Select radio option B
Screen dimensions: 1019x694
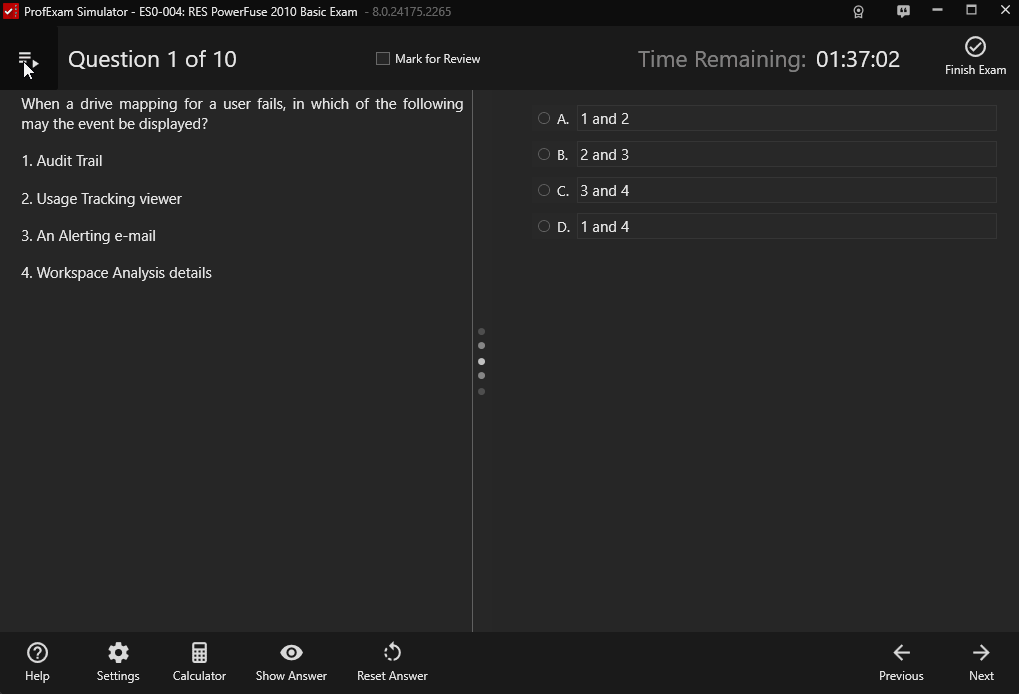[544, 154]
